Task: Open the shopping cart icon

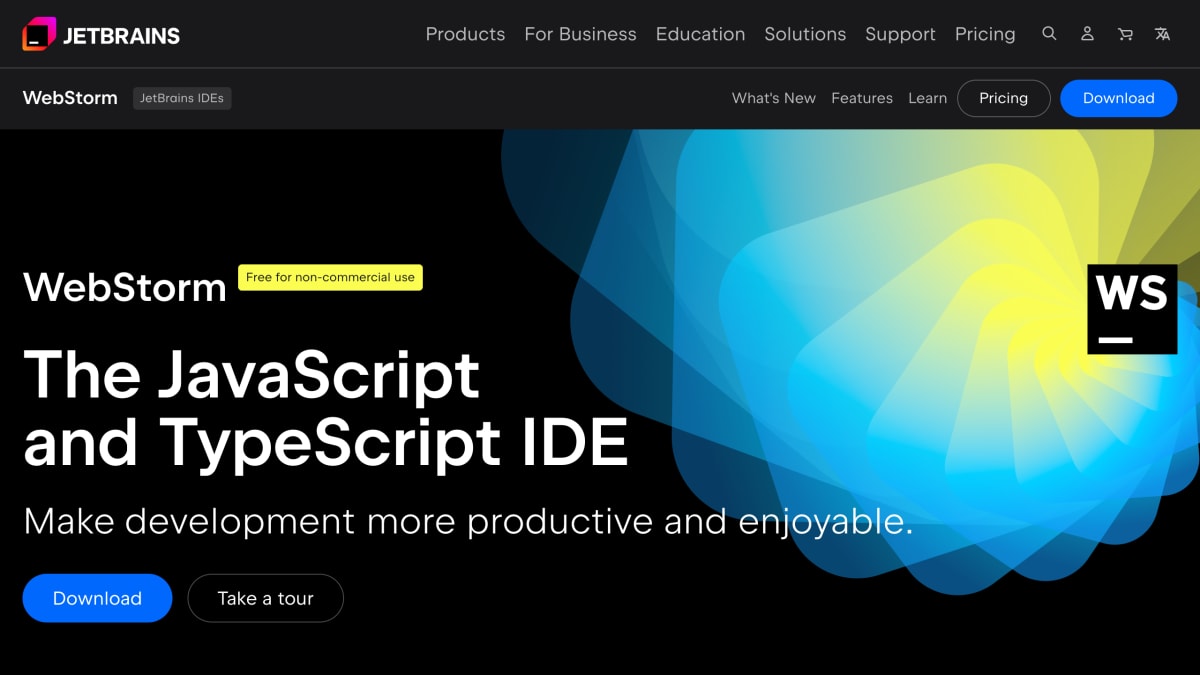Action: coord(1125,33)
